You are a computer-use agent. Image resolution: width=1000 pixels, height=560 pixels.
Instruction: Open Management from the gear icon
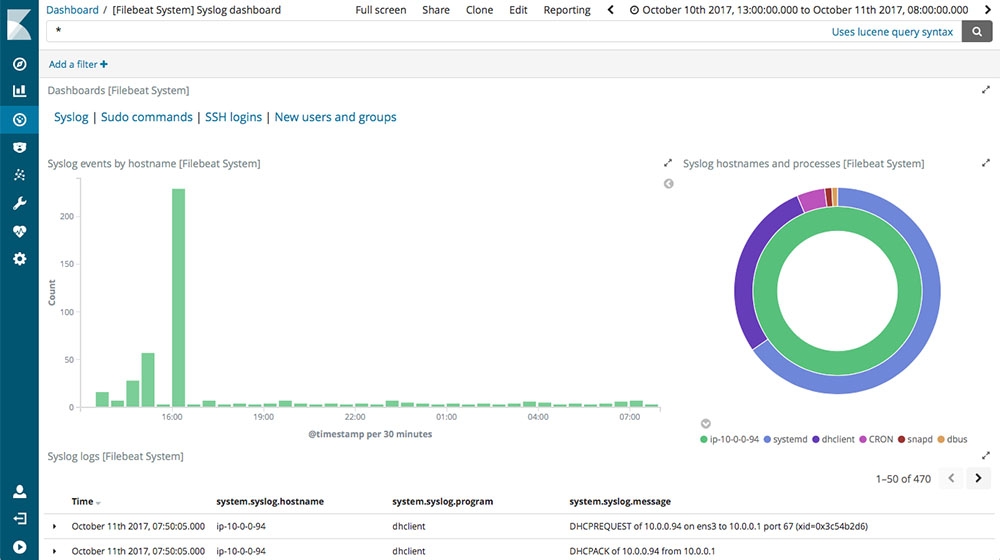tap(20, 259)
